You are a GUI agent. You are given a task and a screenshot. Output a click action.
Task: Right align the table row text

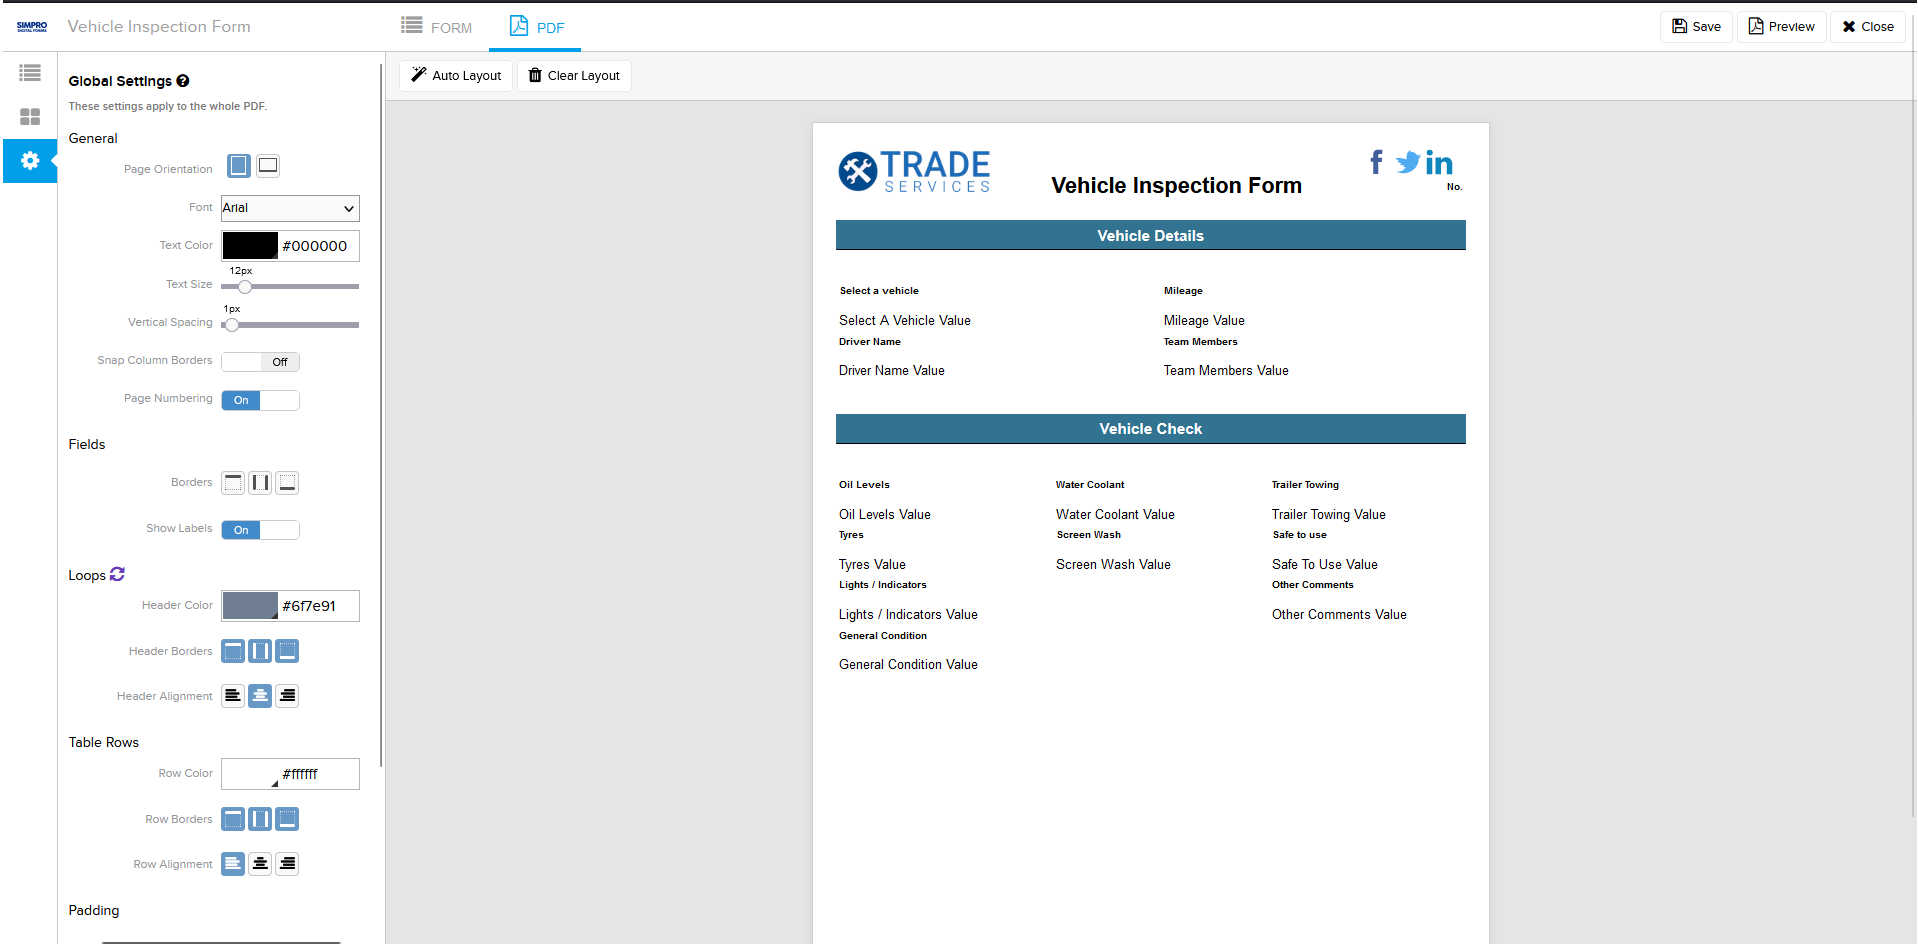click(287, 864)
